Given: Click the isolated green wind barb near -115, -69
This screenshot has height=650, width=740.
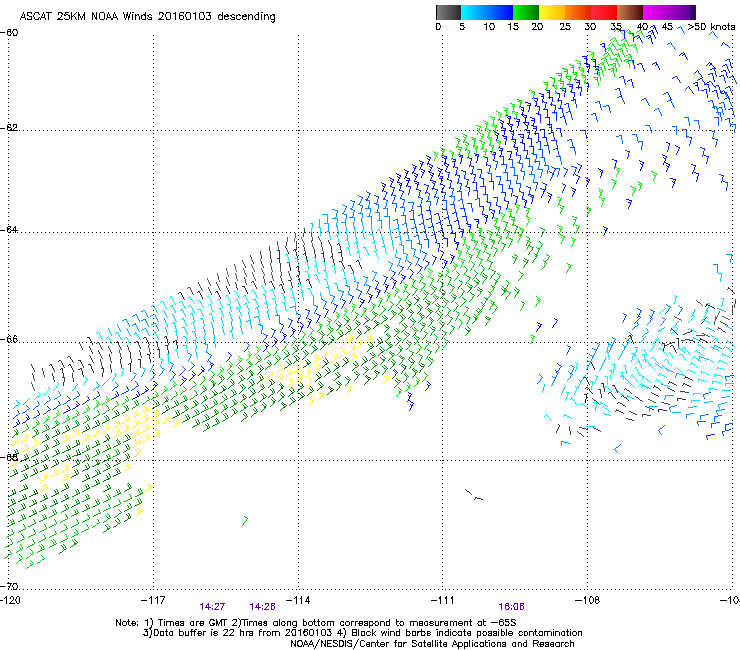Looking at the screenshot, I should point(245,521).
